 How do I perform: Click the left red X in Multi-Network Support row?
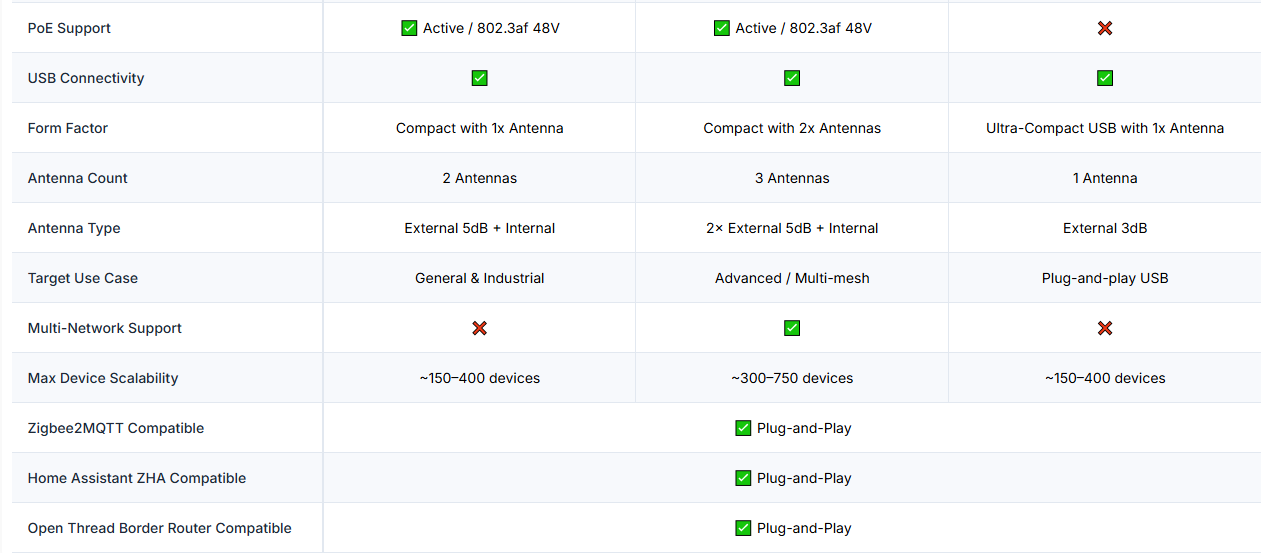(x=480, y=328)
